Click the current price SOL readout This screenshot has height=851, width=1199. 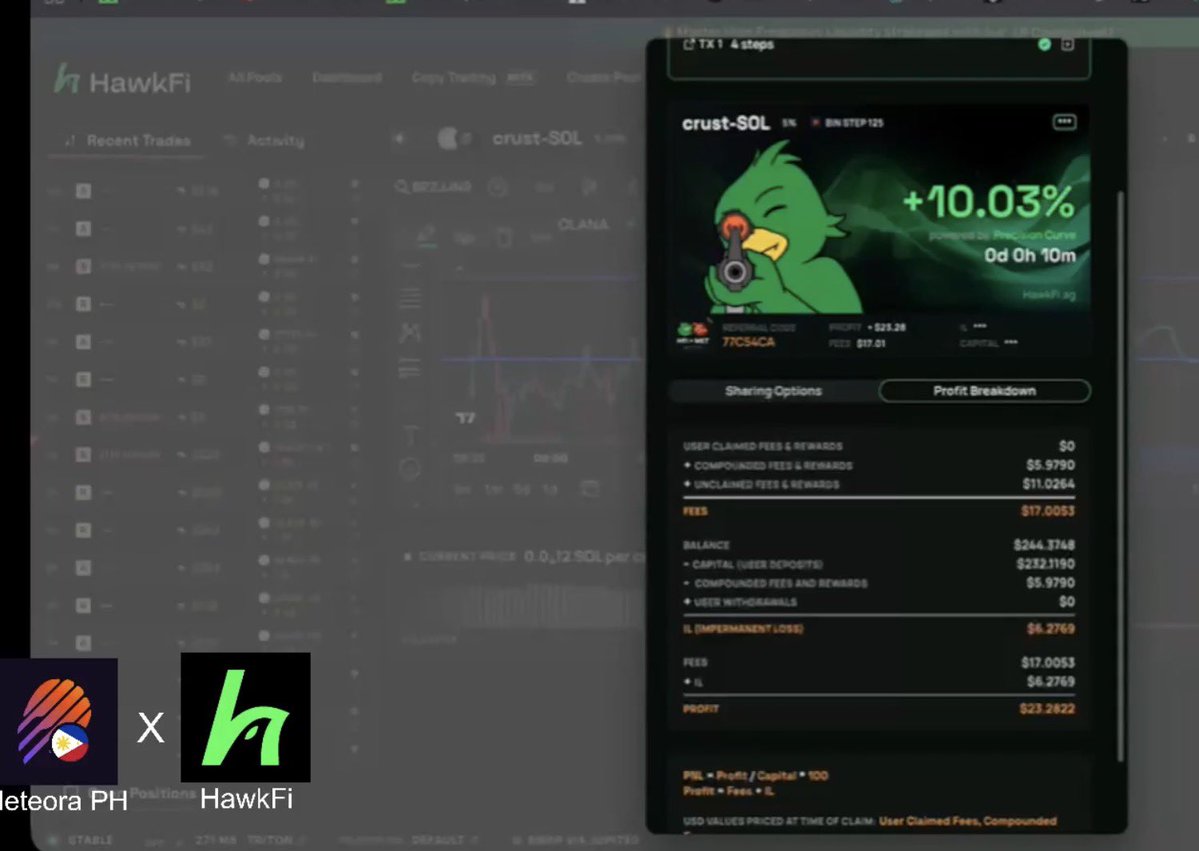click(583, 557)
